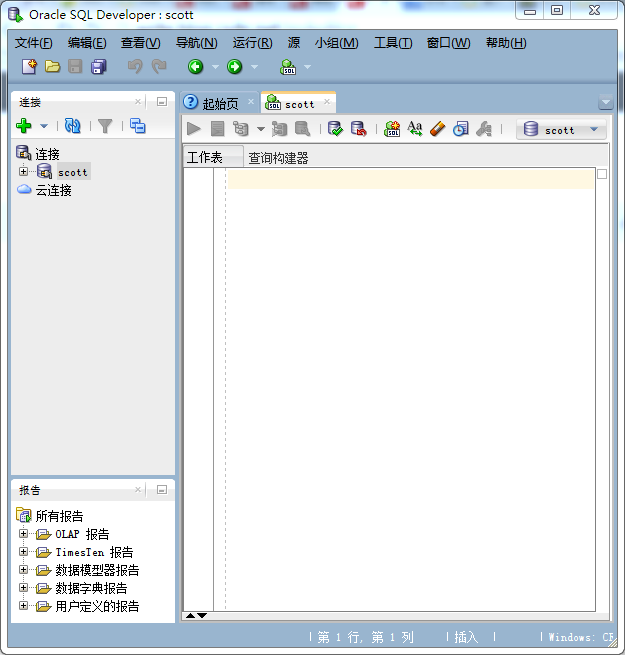The height and width of the screenshot is (655, 625).
Task: Expand the scott connection node
Action: [x=23, y=171]
